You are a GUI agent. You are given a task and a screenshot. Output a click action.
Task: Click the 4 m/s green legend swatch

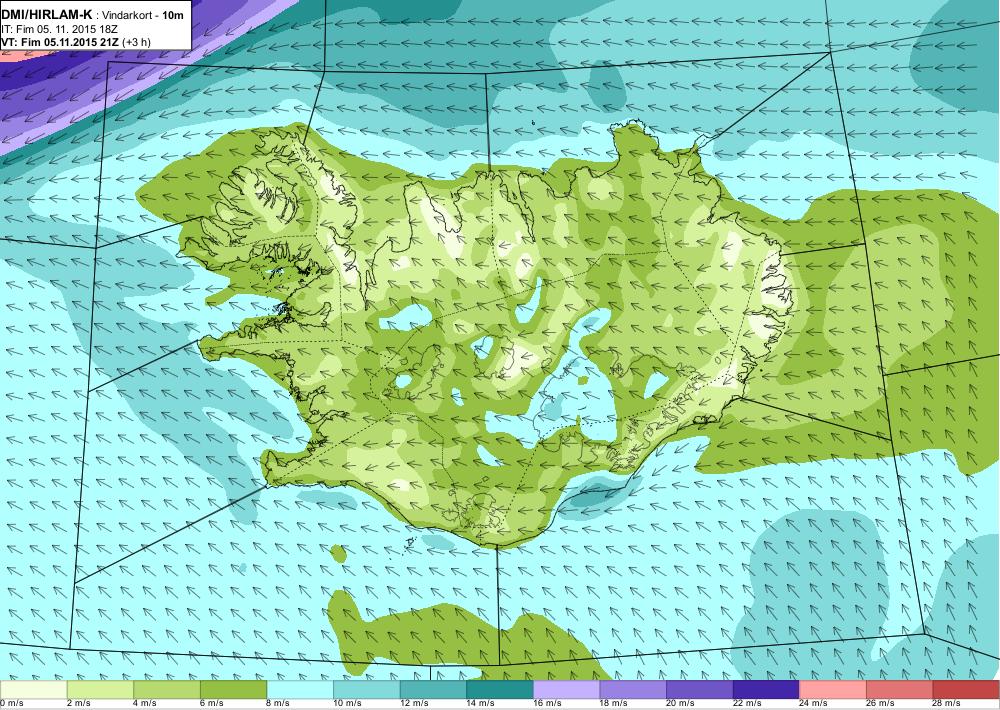tap(166, 690)
